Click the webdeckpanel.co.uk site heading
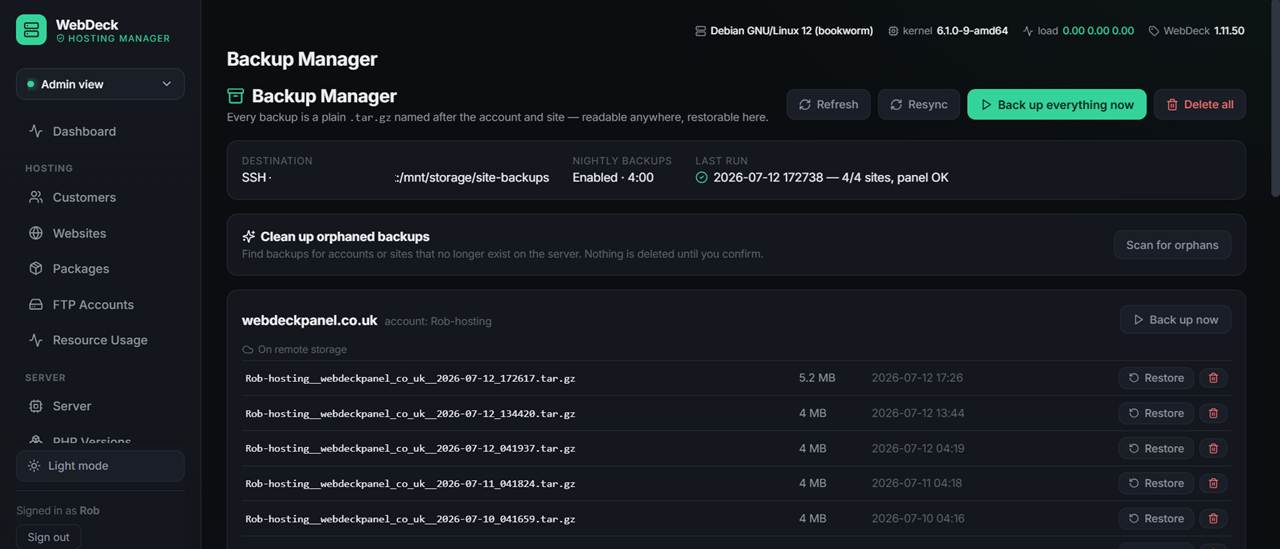The image size is (1280, 549). click(309, 320)
